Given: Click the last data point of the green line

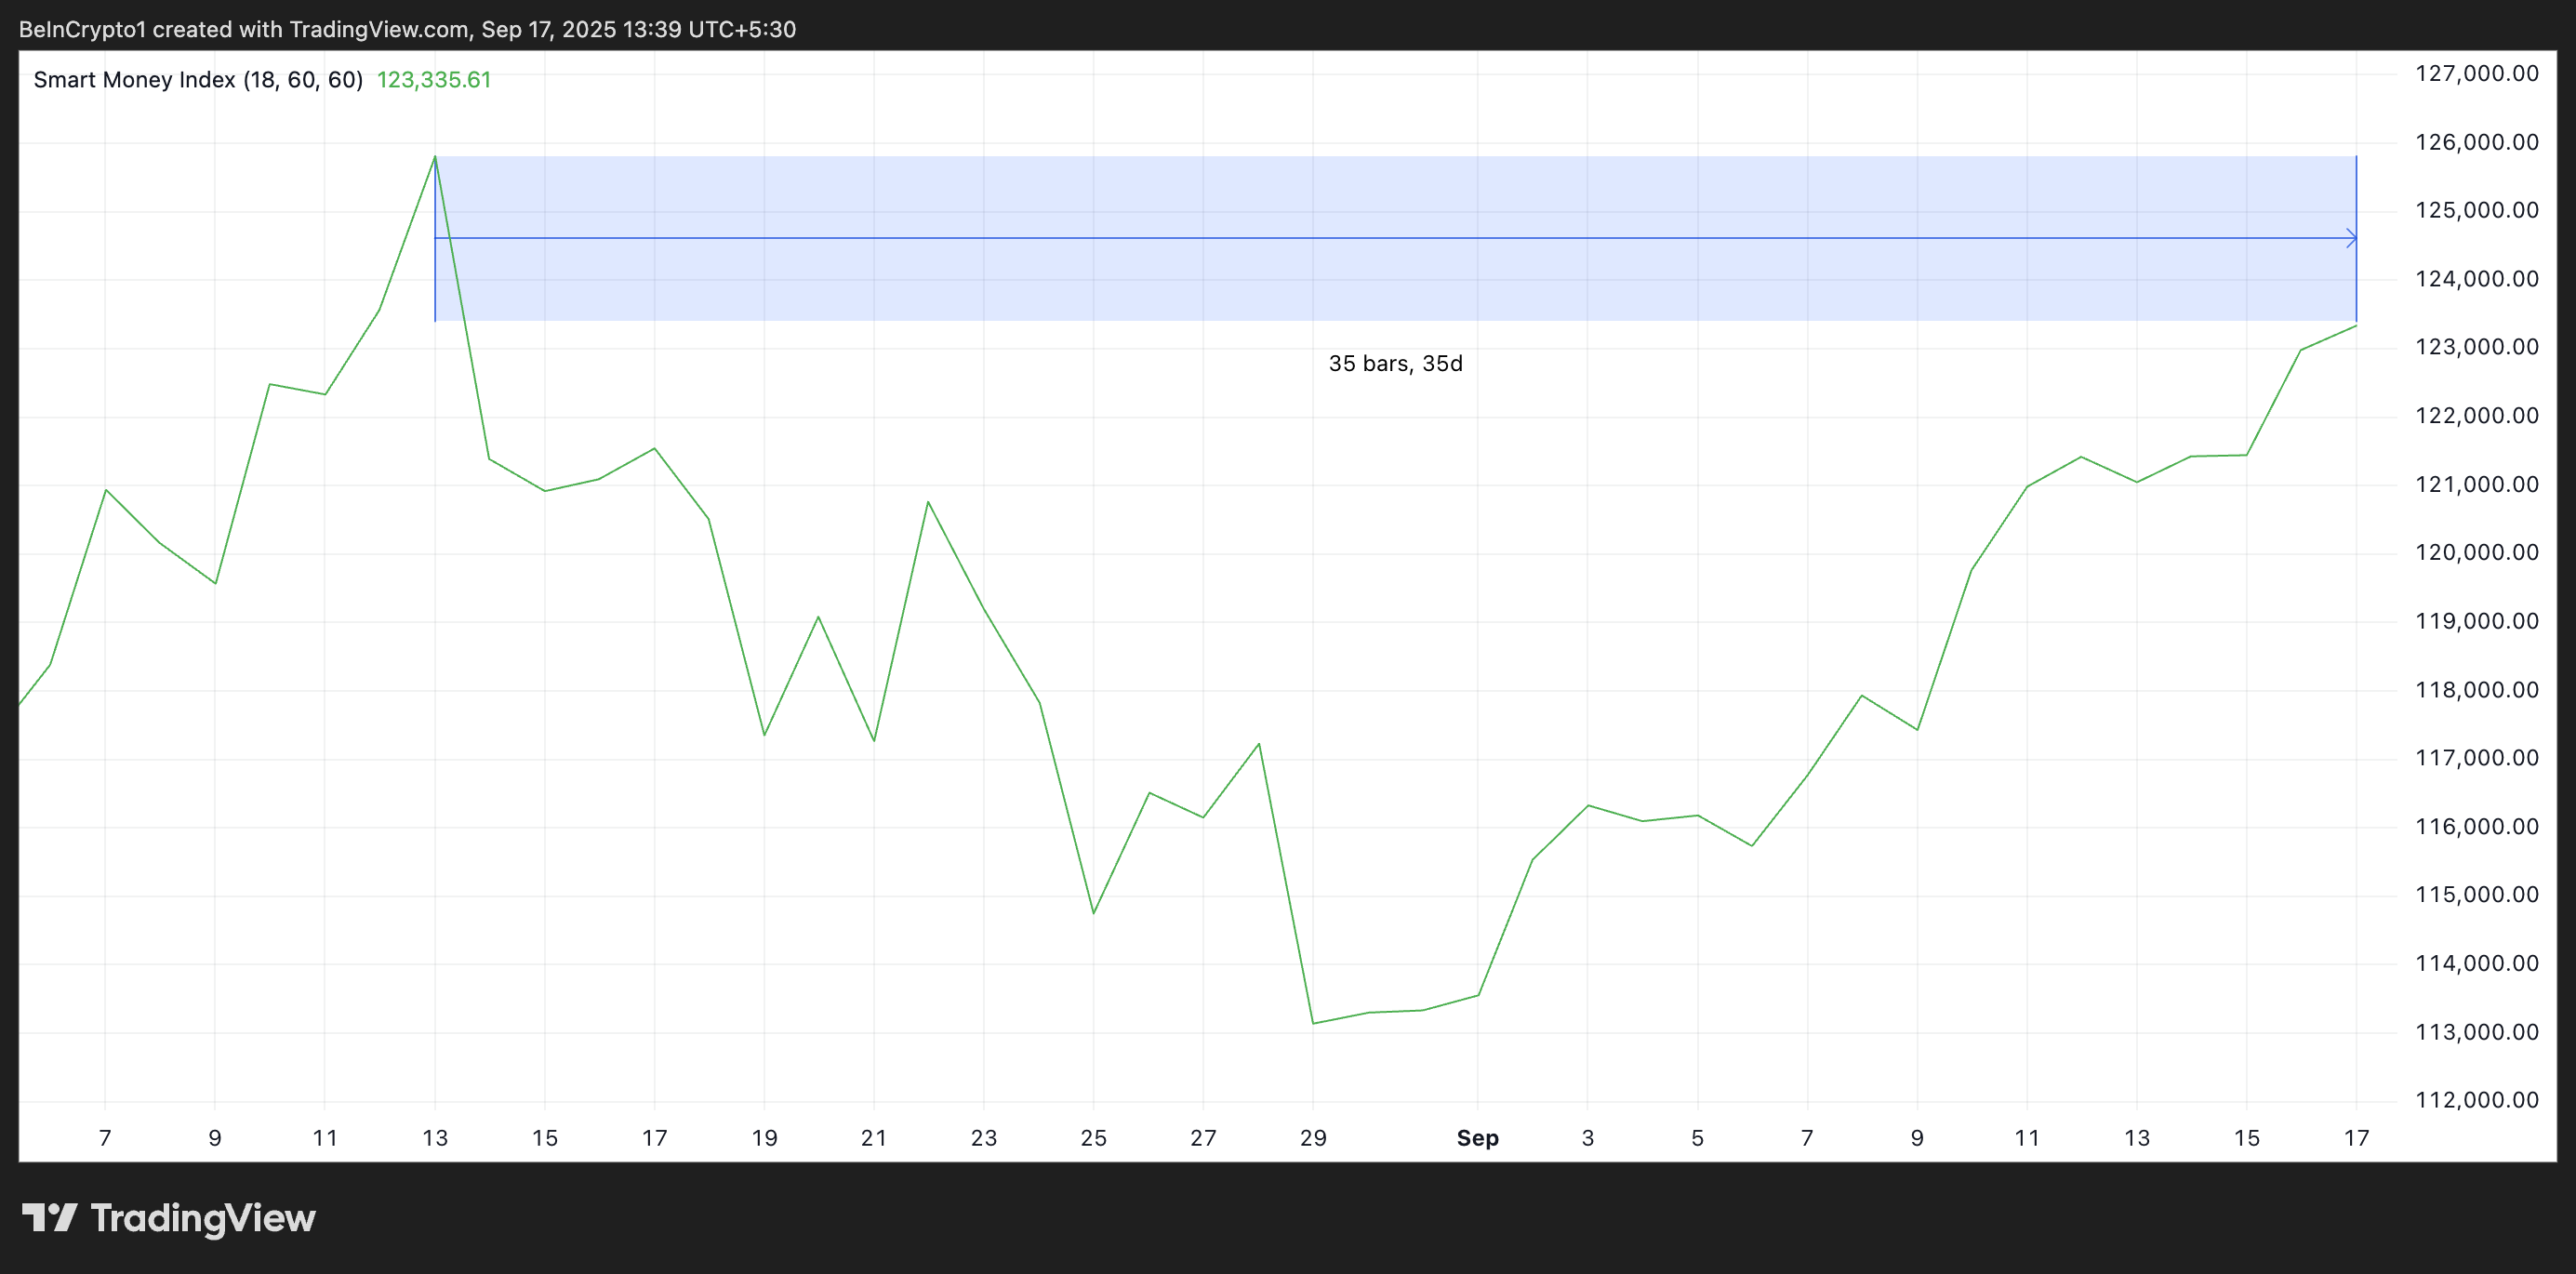Looking at the screenshot, I should (2356, 326).
